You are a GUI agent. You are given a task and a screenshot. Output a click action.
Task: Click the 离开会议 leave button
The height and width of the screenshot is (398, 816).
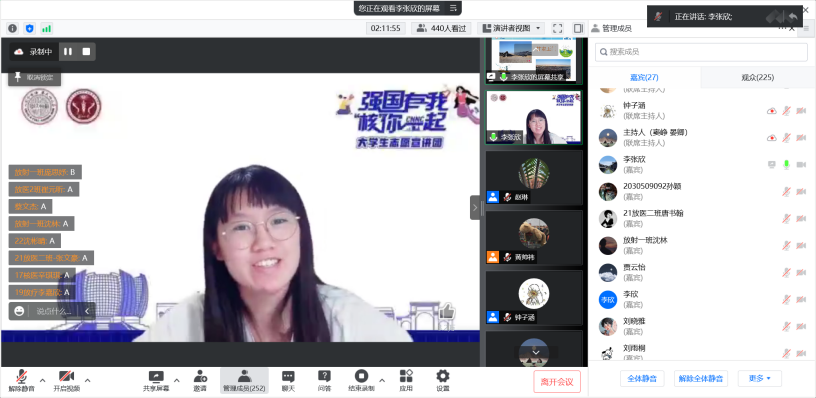click(x=557, y=381)
